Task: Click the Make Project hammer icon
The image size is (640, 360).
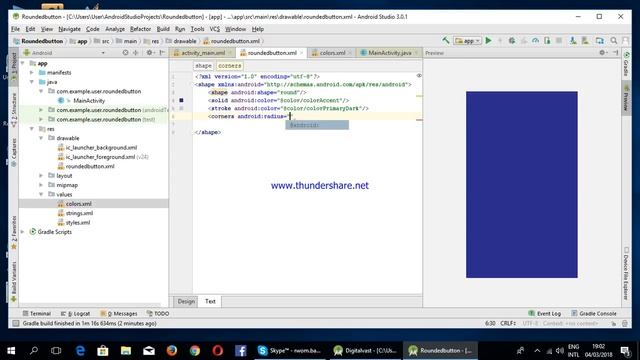Action: 446,40
